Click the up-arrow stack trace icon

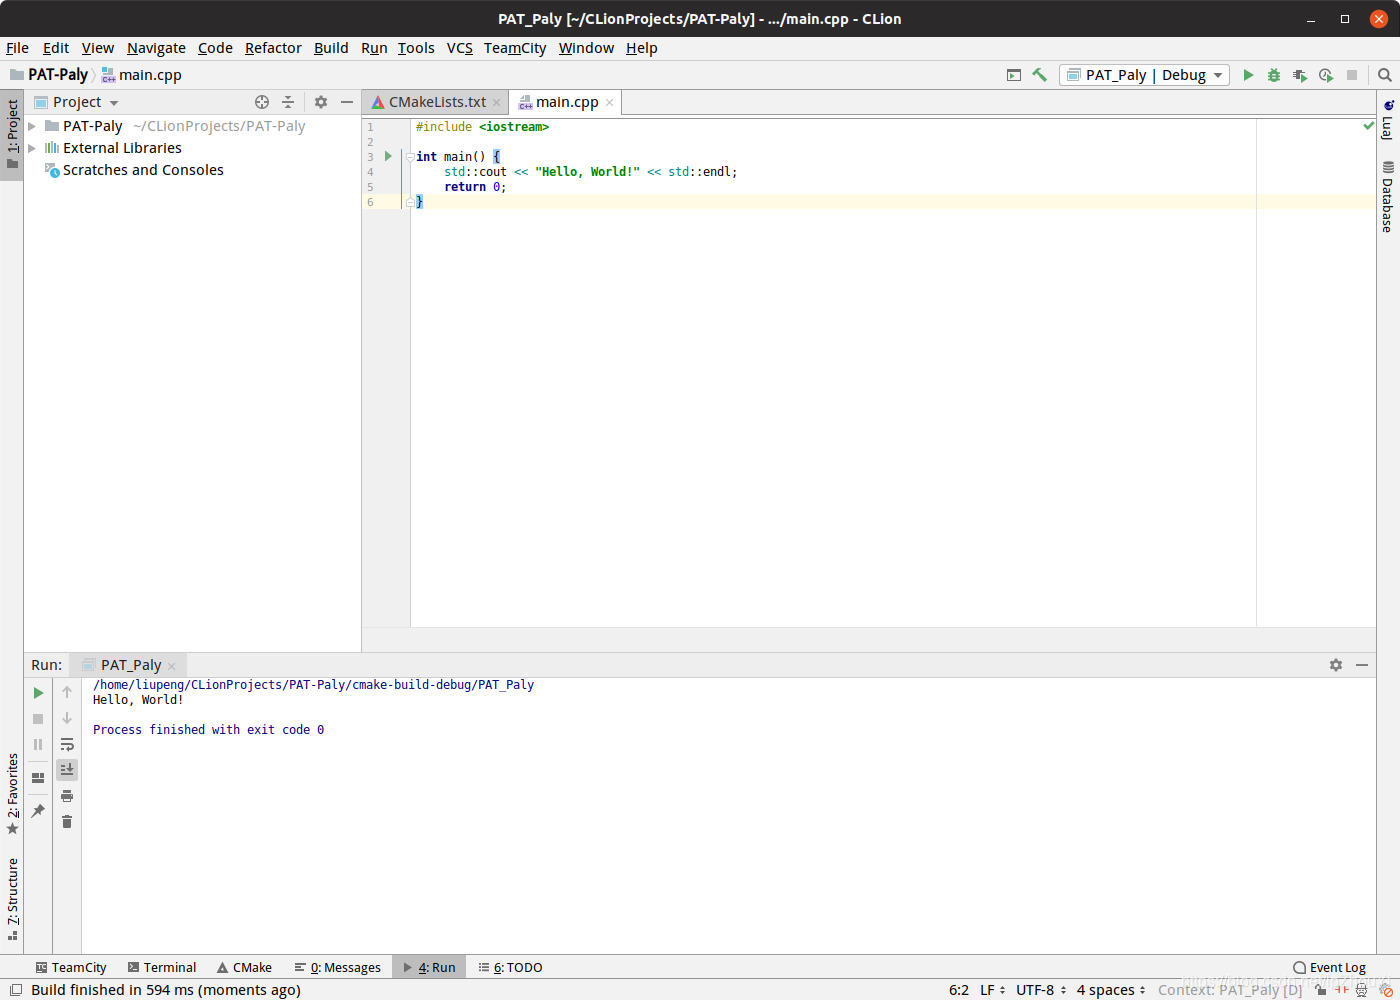click(67, 692)
